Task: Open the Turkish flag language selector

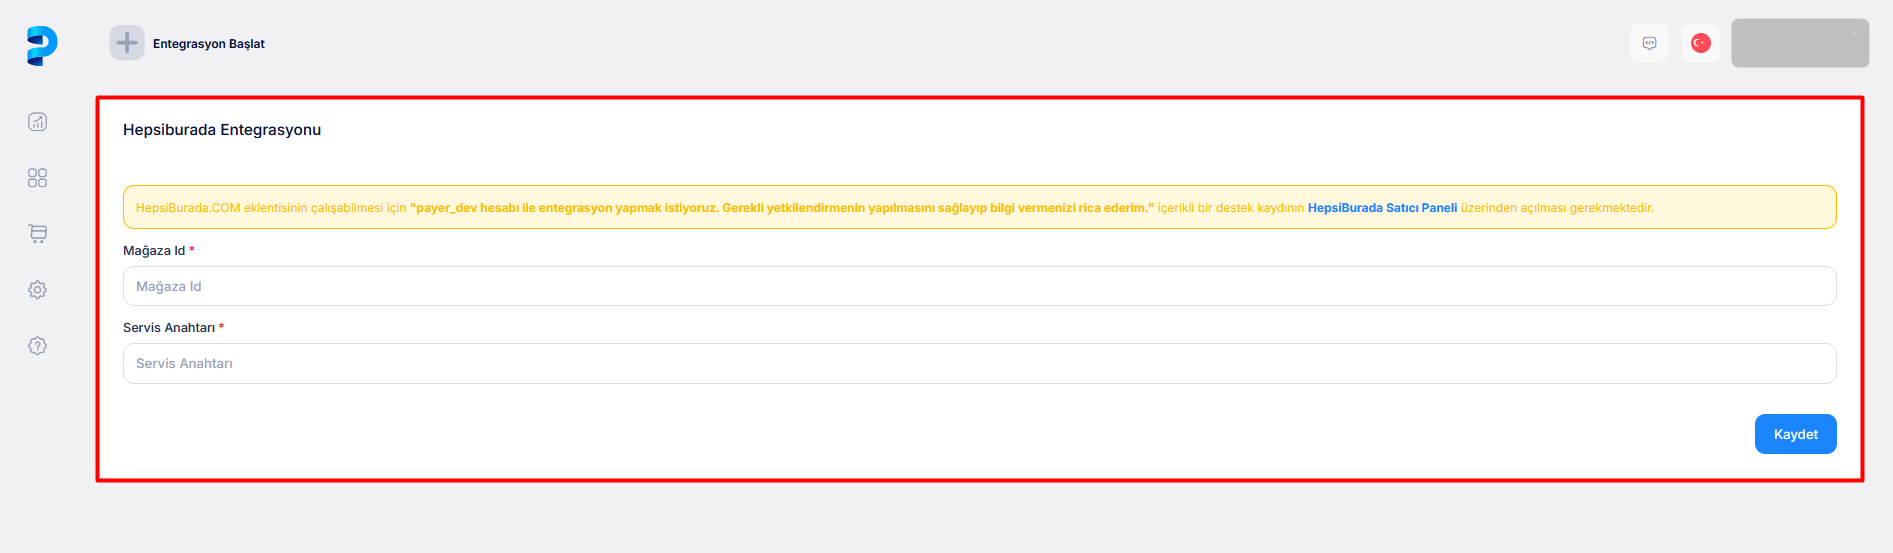Action: 1700,43
